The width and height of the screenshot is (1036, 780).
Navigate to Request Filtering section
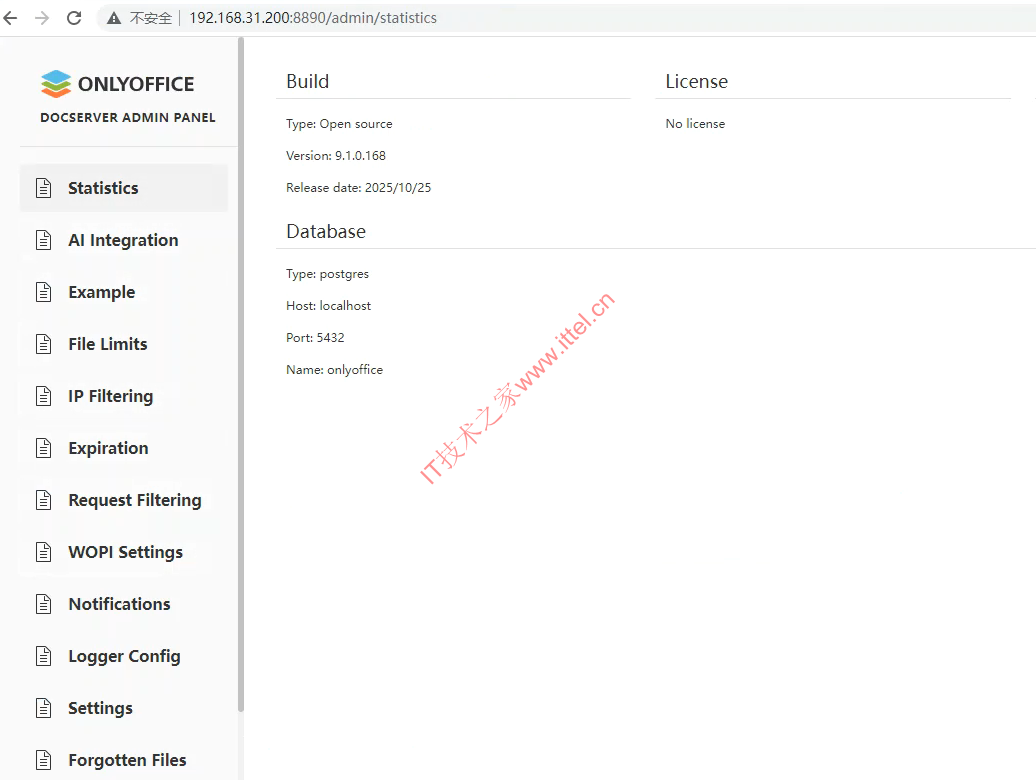click(134, 500)
